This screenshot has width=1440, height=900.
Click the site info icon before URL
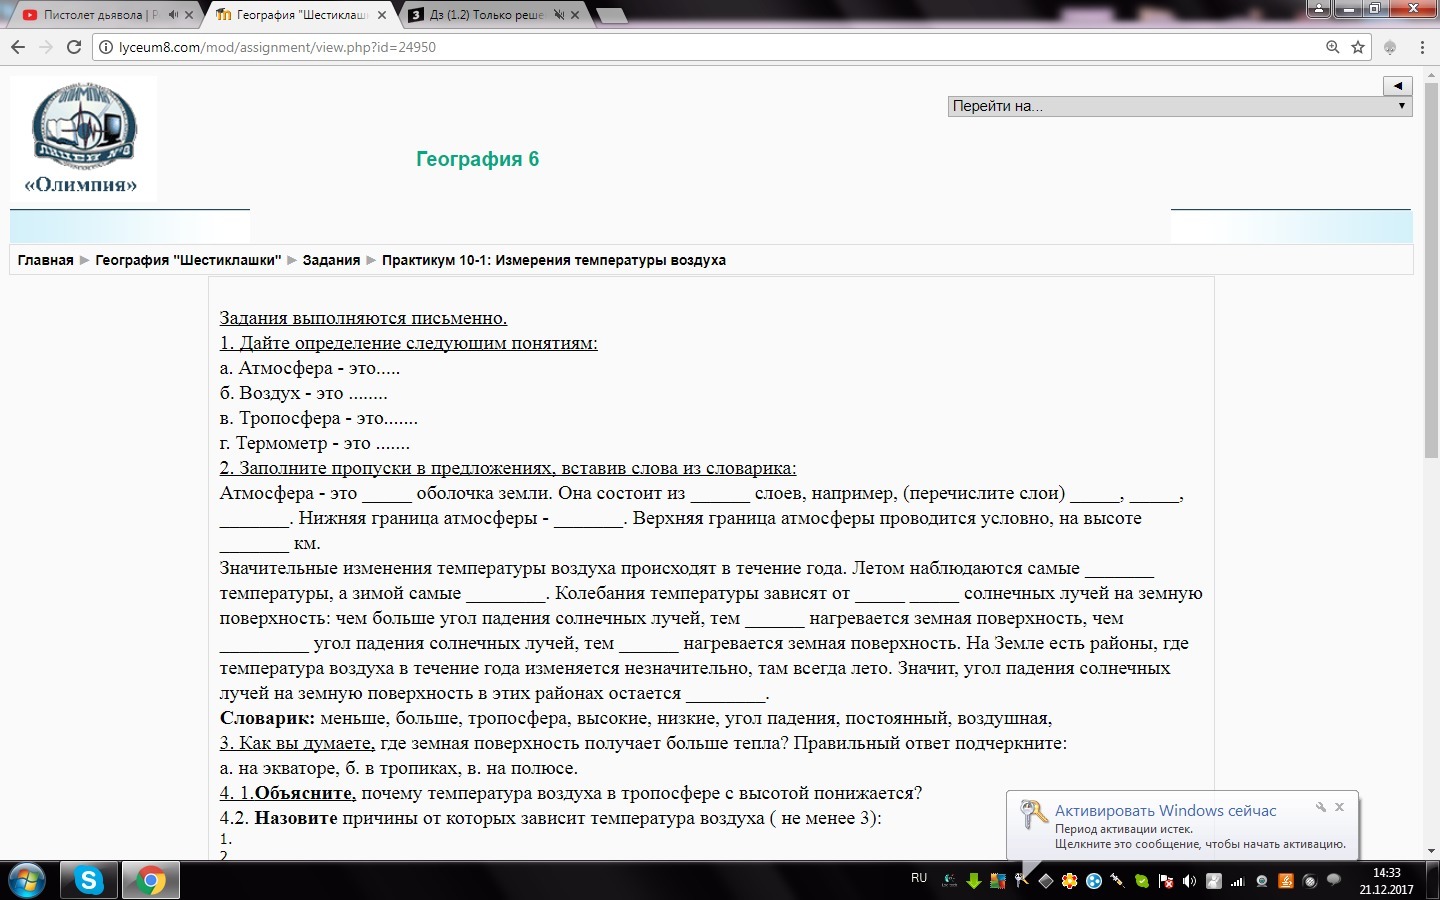pyautogui.click(x=106, y=47)
